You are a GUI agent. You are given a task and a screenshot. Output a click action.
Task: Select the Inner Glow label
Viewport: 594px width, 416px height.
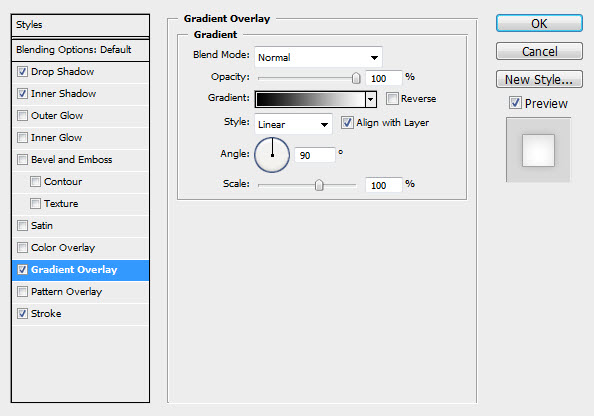pos(56,138)
